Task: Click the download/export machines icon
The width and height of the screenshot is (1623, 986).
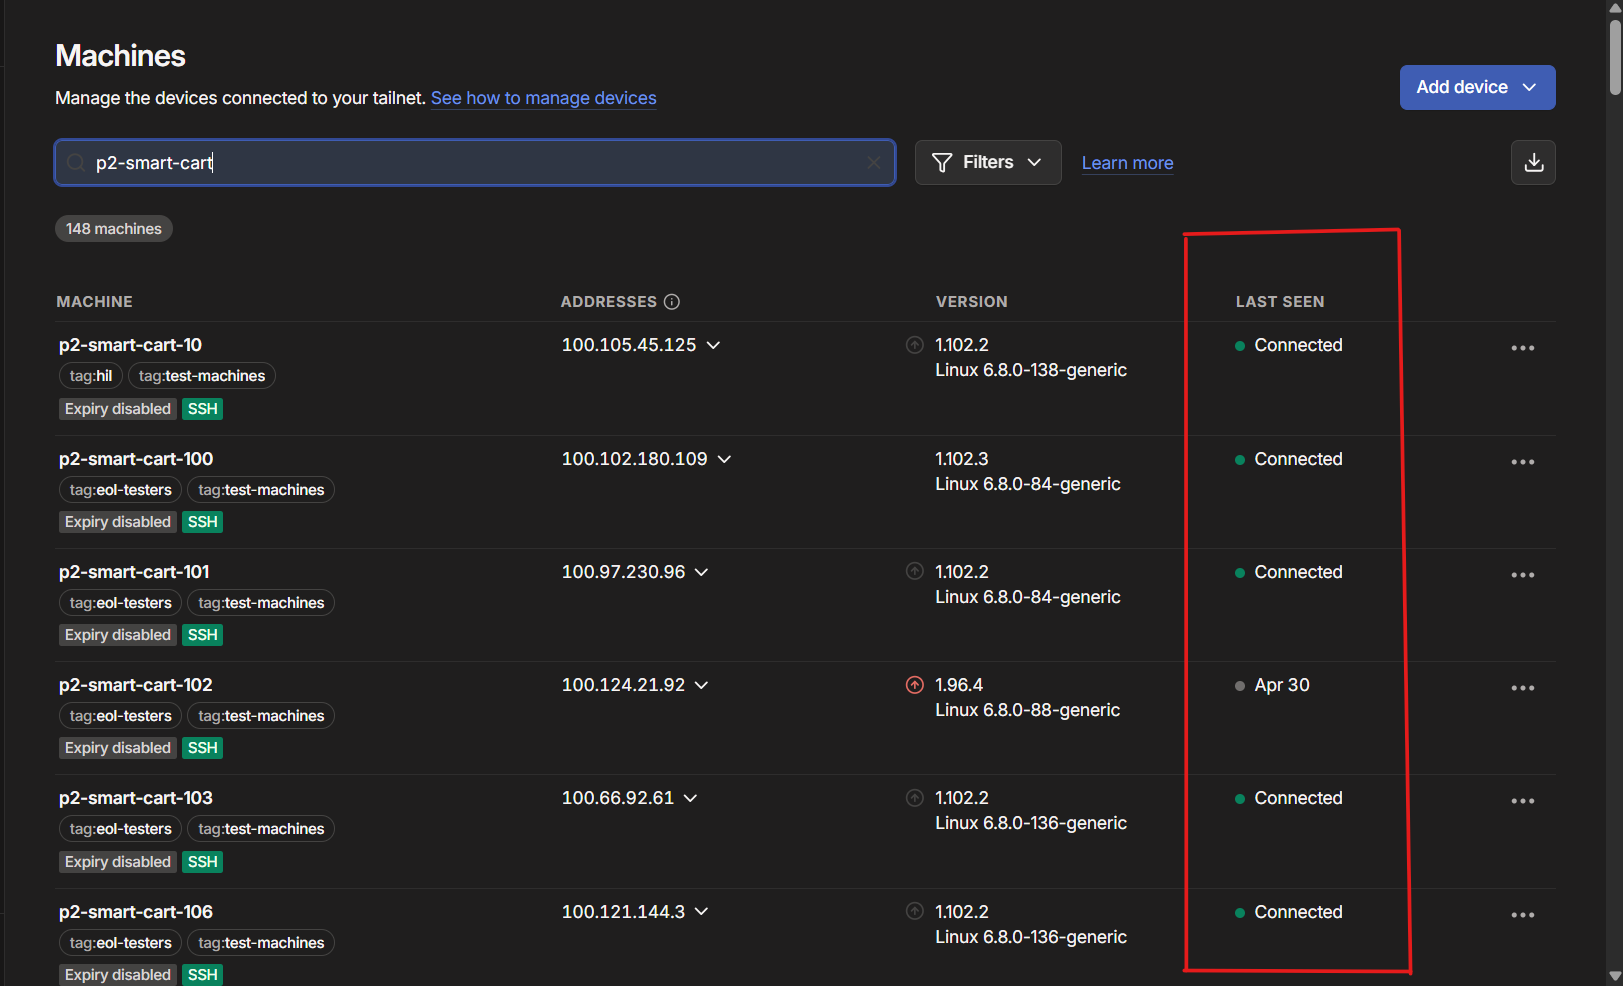Action: (x=1533, y=162)
